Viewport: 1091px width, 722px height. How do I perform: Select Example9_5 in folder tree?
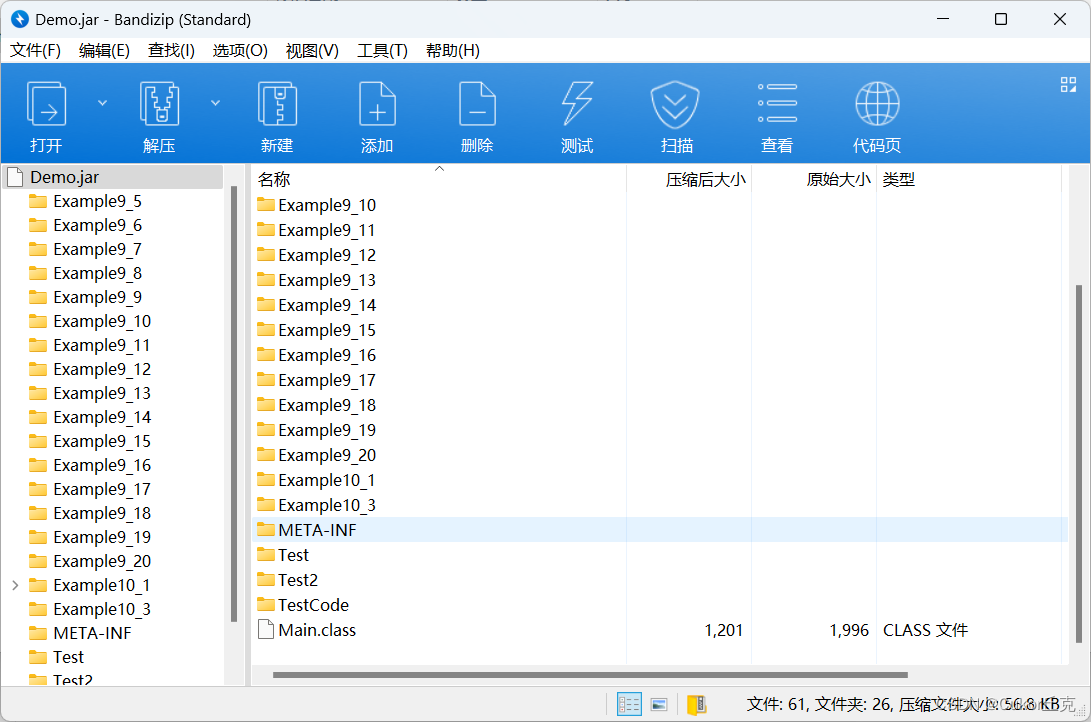97,202
